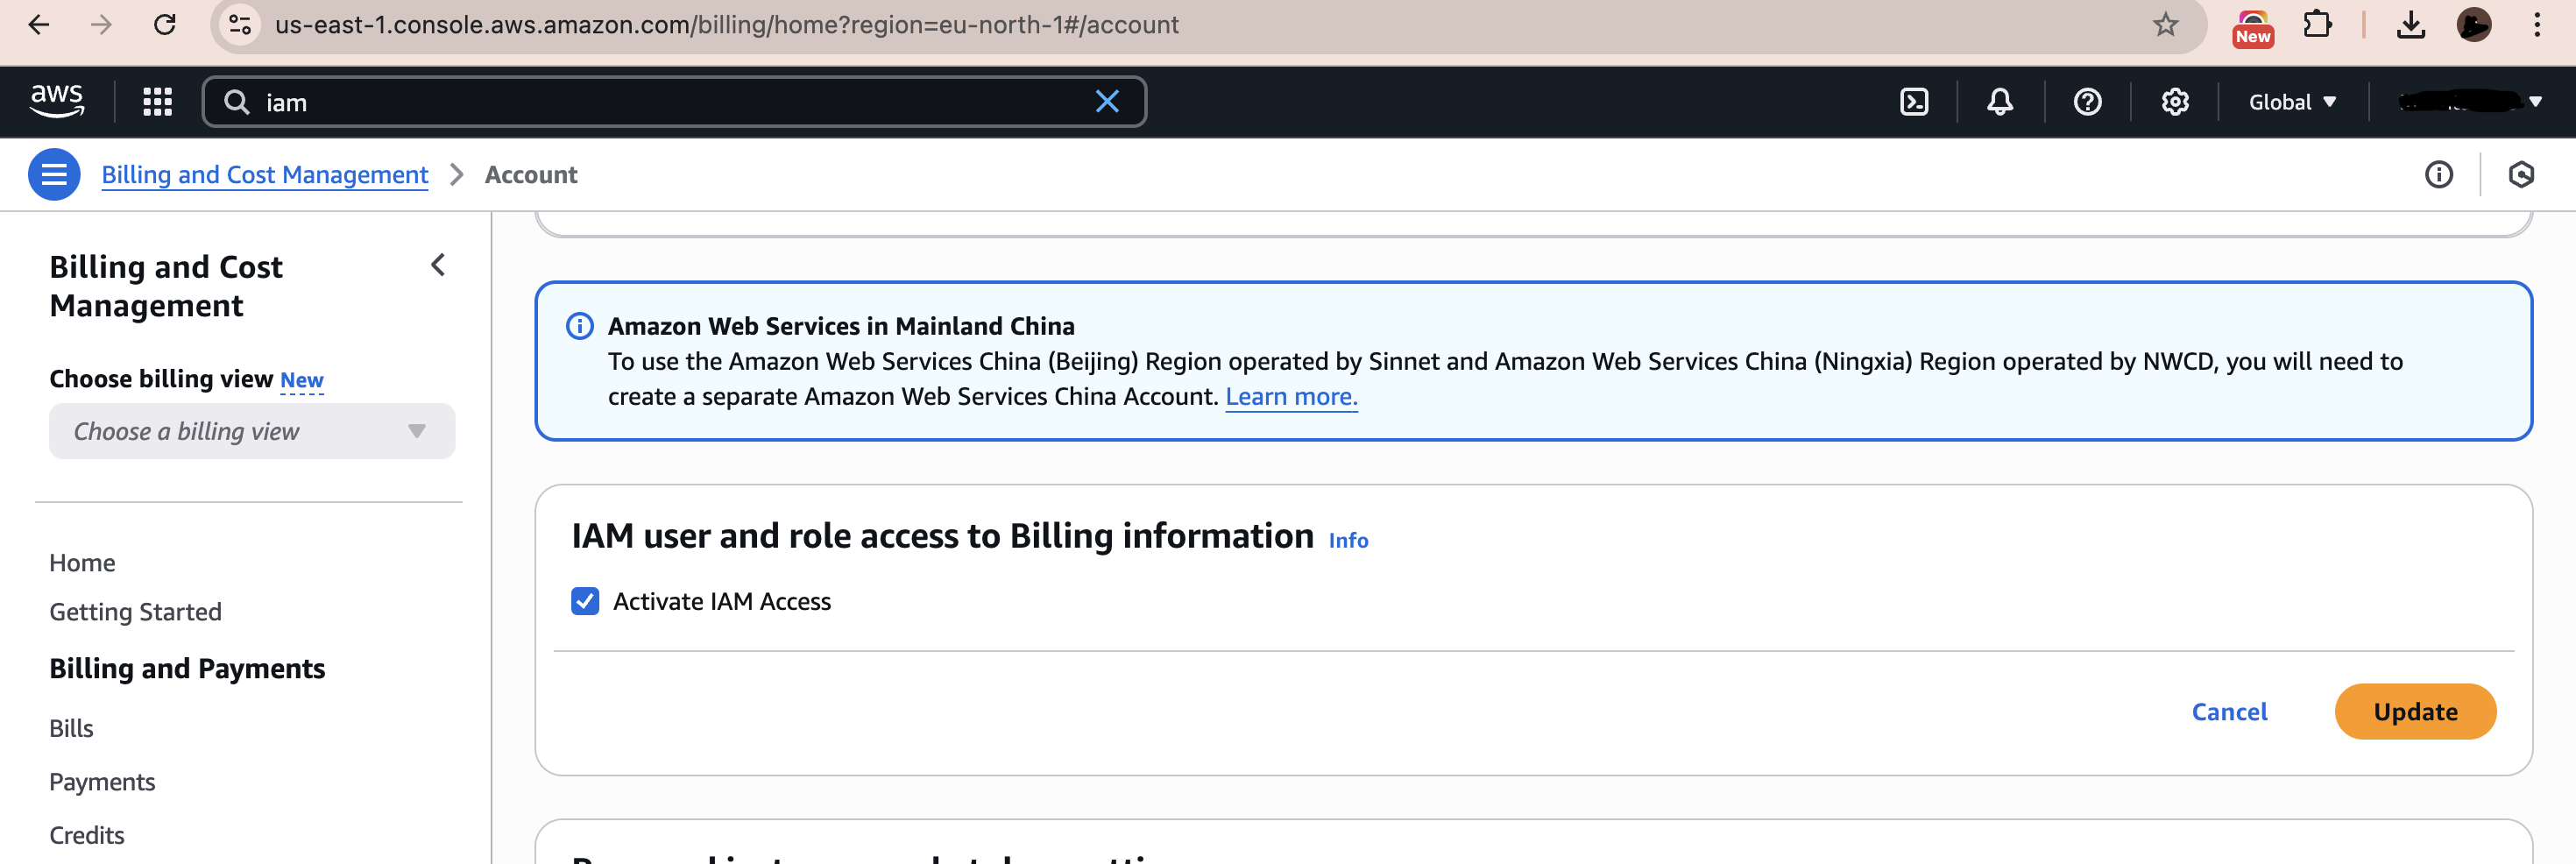Open the help question mark menu

[x=2088, y=101]
